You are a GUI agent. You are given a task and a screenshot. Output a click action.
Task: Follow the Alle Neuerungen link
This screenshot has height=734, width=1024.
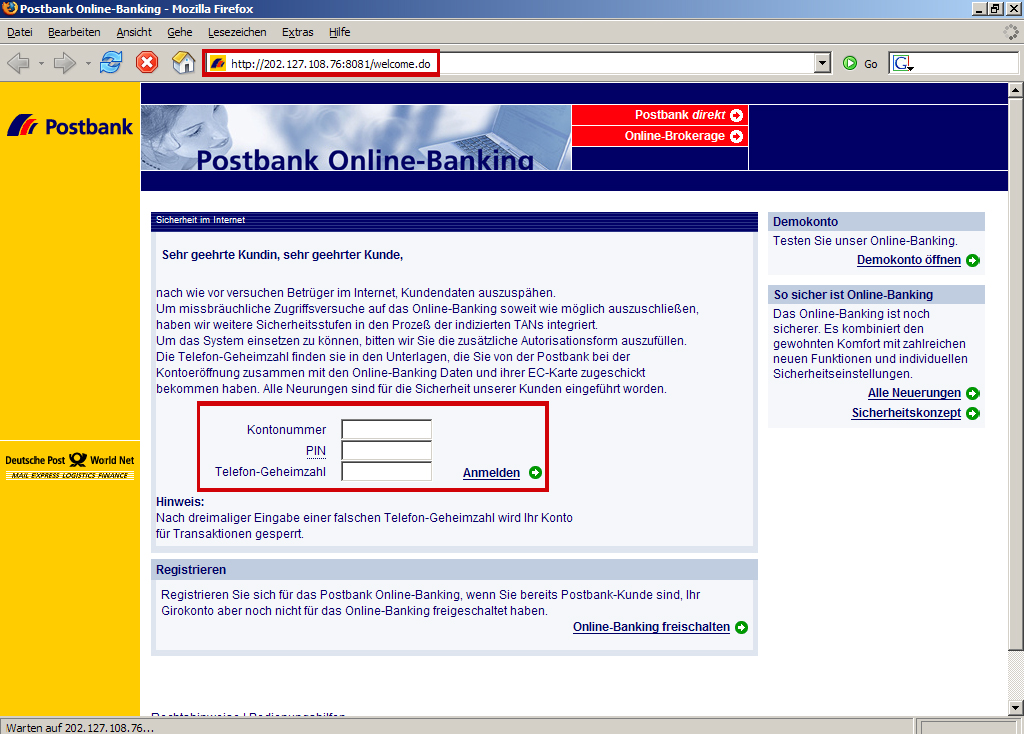[914, 393]
